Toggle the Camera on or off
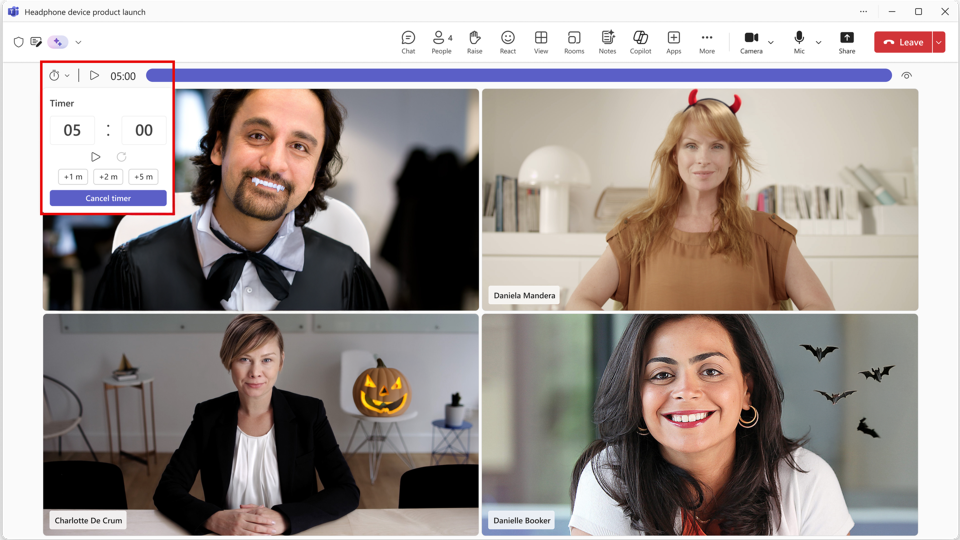Image resolution: width=960 pixels, height=540 pixels. pyautogui.click(x=751, y=42)
